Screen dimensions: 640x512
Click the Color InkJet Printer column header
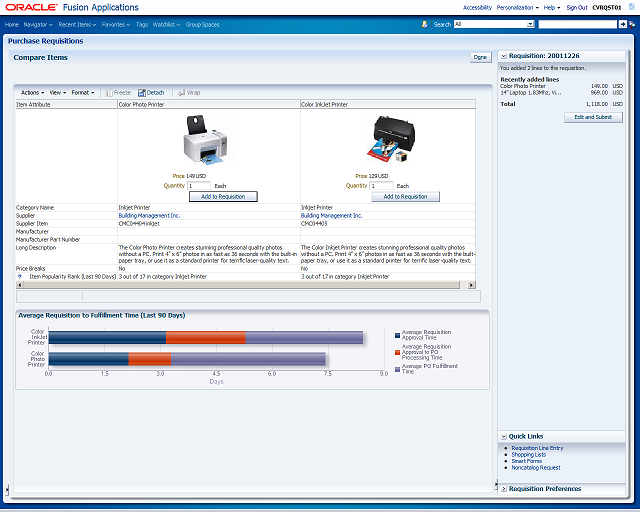pos(388,105)
